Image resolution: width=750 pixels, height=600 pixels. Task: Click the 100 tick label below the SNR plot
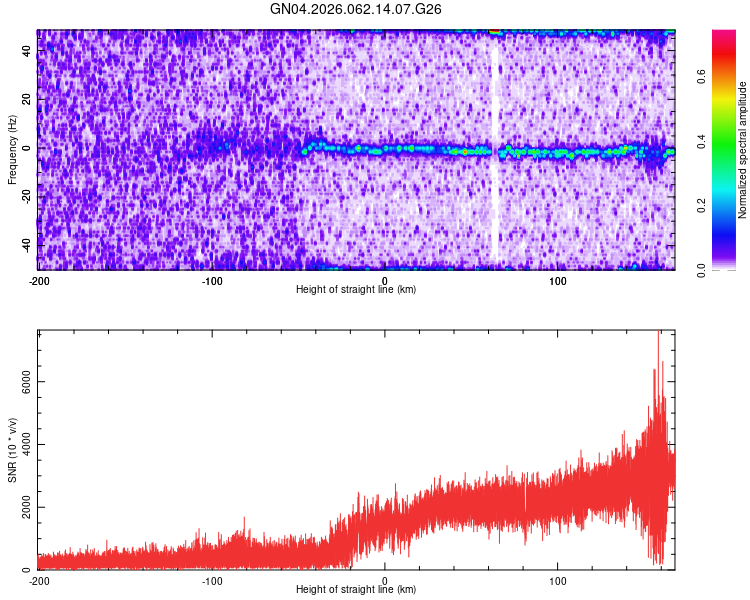click(558, 581)
